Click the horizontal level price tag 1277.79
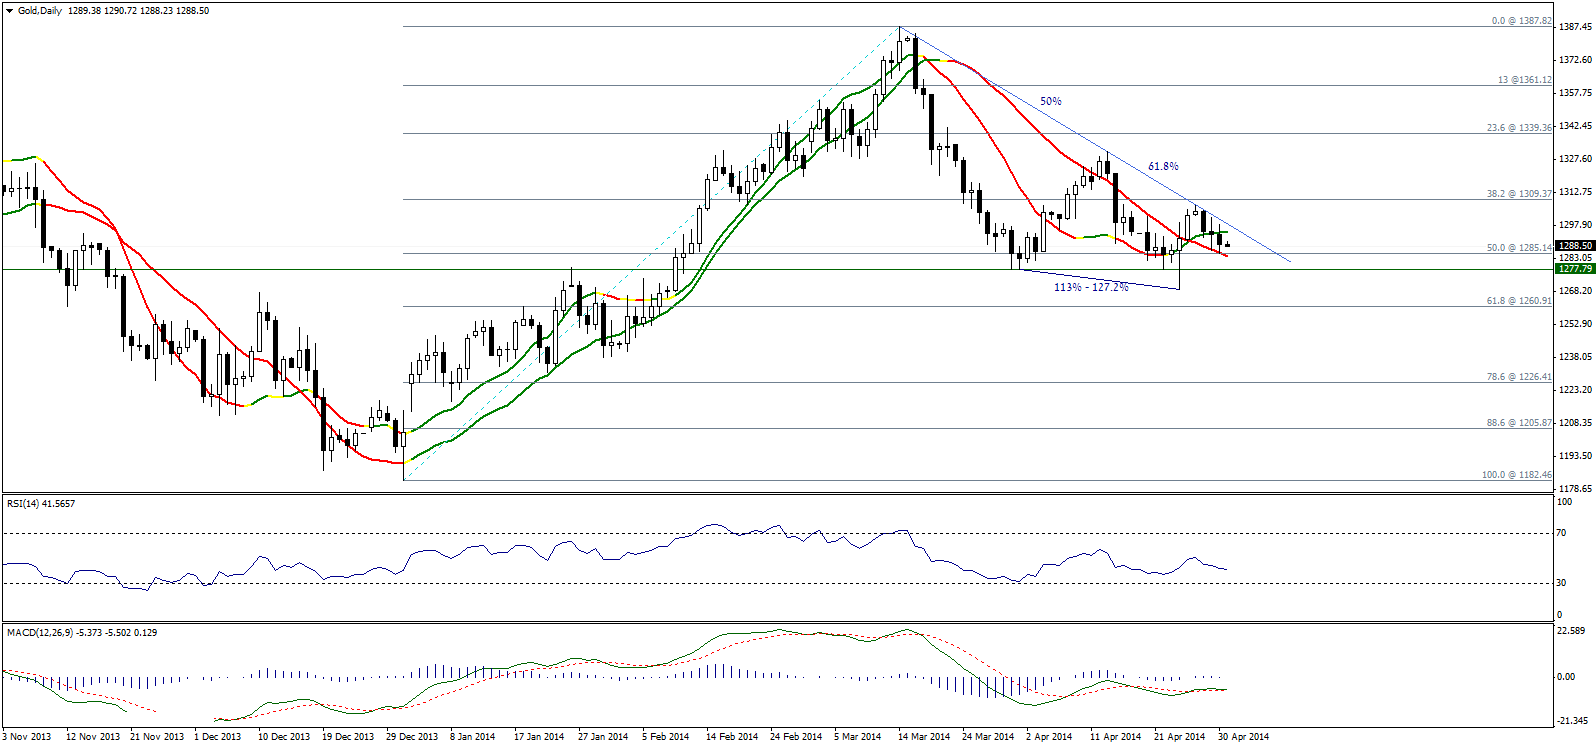 [x=1575, y=268]
